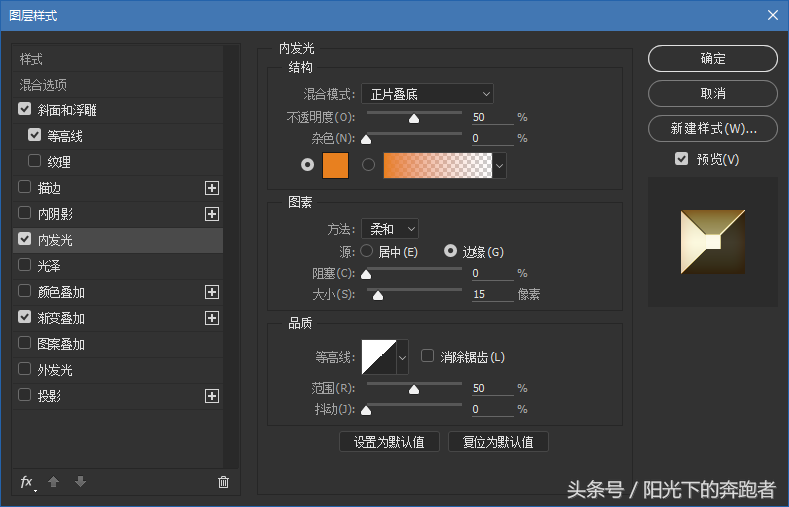This screenshot has height=507, width=789.
Task: Add another 投影 effect with its plus icon
Action: 212,396
